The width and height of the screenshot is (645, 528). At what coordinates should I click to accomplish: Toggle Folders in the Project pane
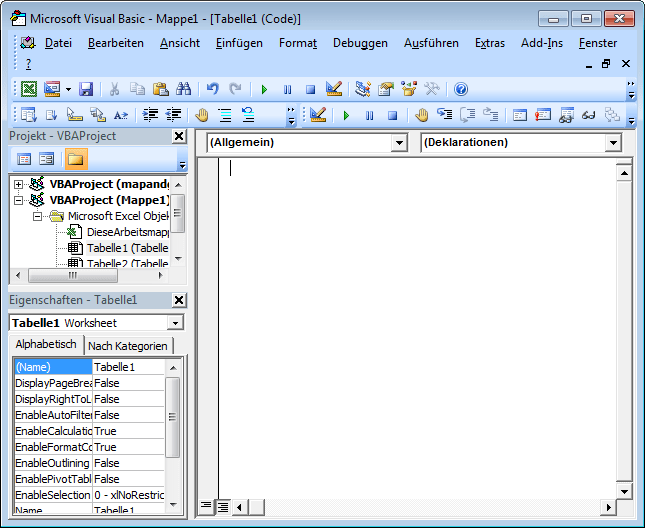pyautogui.click(x=76, y=159)
